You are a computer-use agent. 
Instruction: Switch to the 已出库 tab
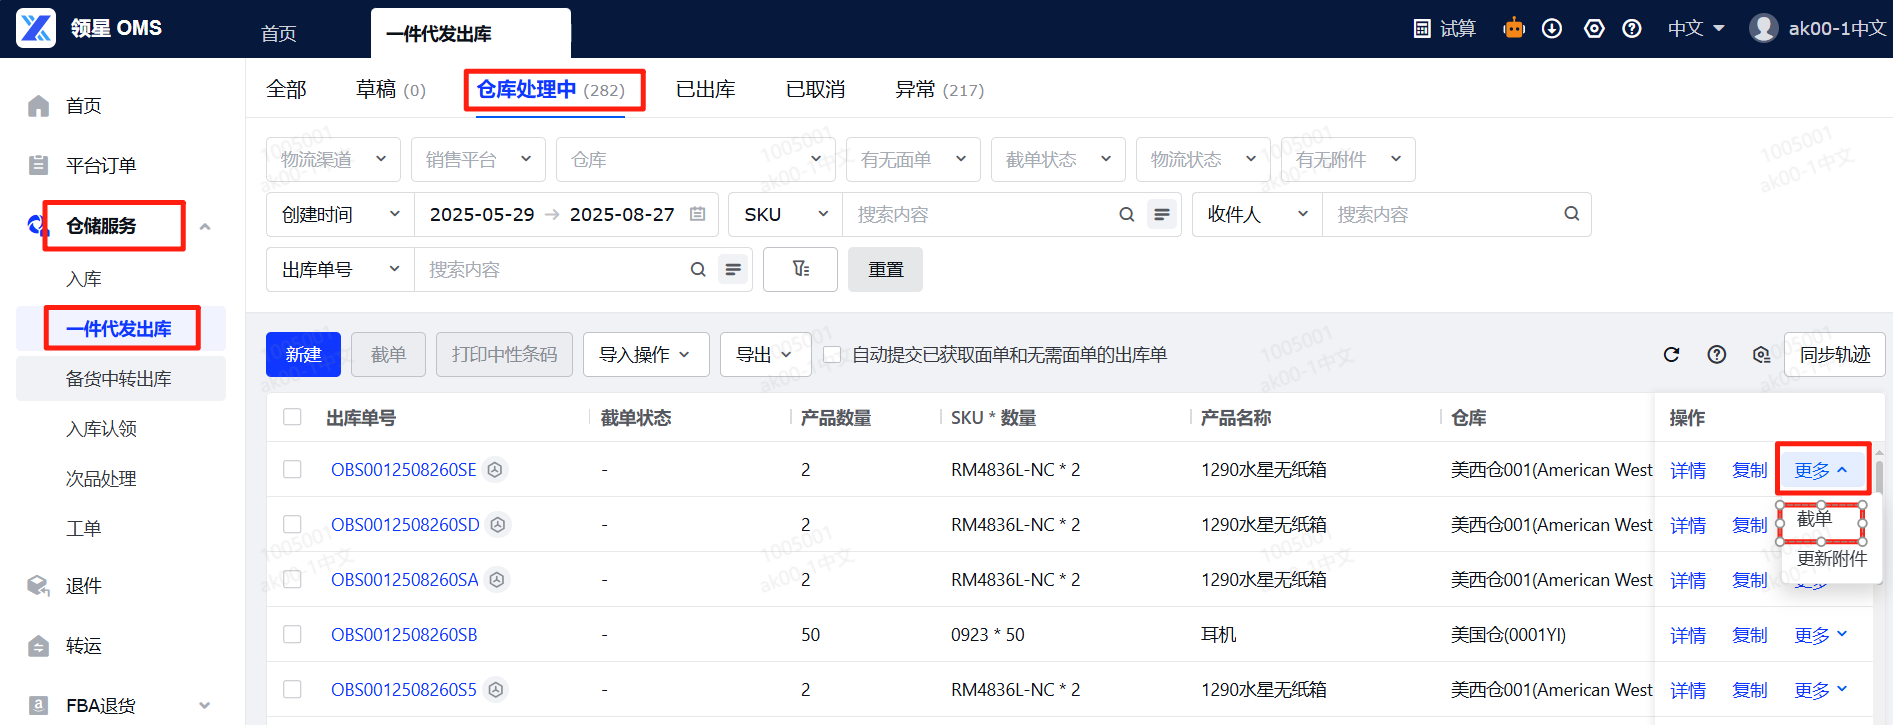pyautogui.click(x=705, y=89)
